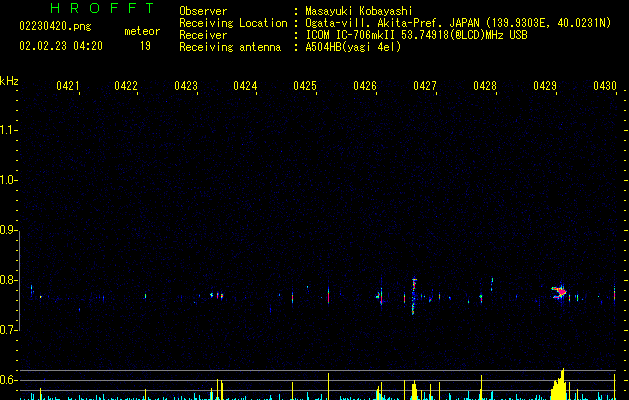Viewport: 629px width, 400px height.
Task: Click the Ogata-vill. Akita-Pref. JAPAN location text
Action: pos(458,23)
